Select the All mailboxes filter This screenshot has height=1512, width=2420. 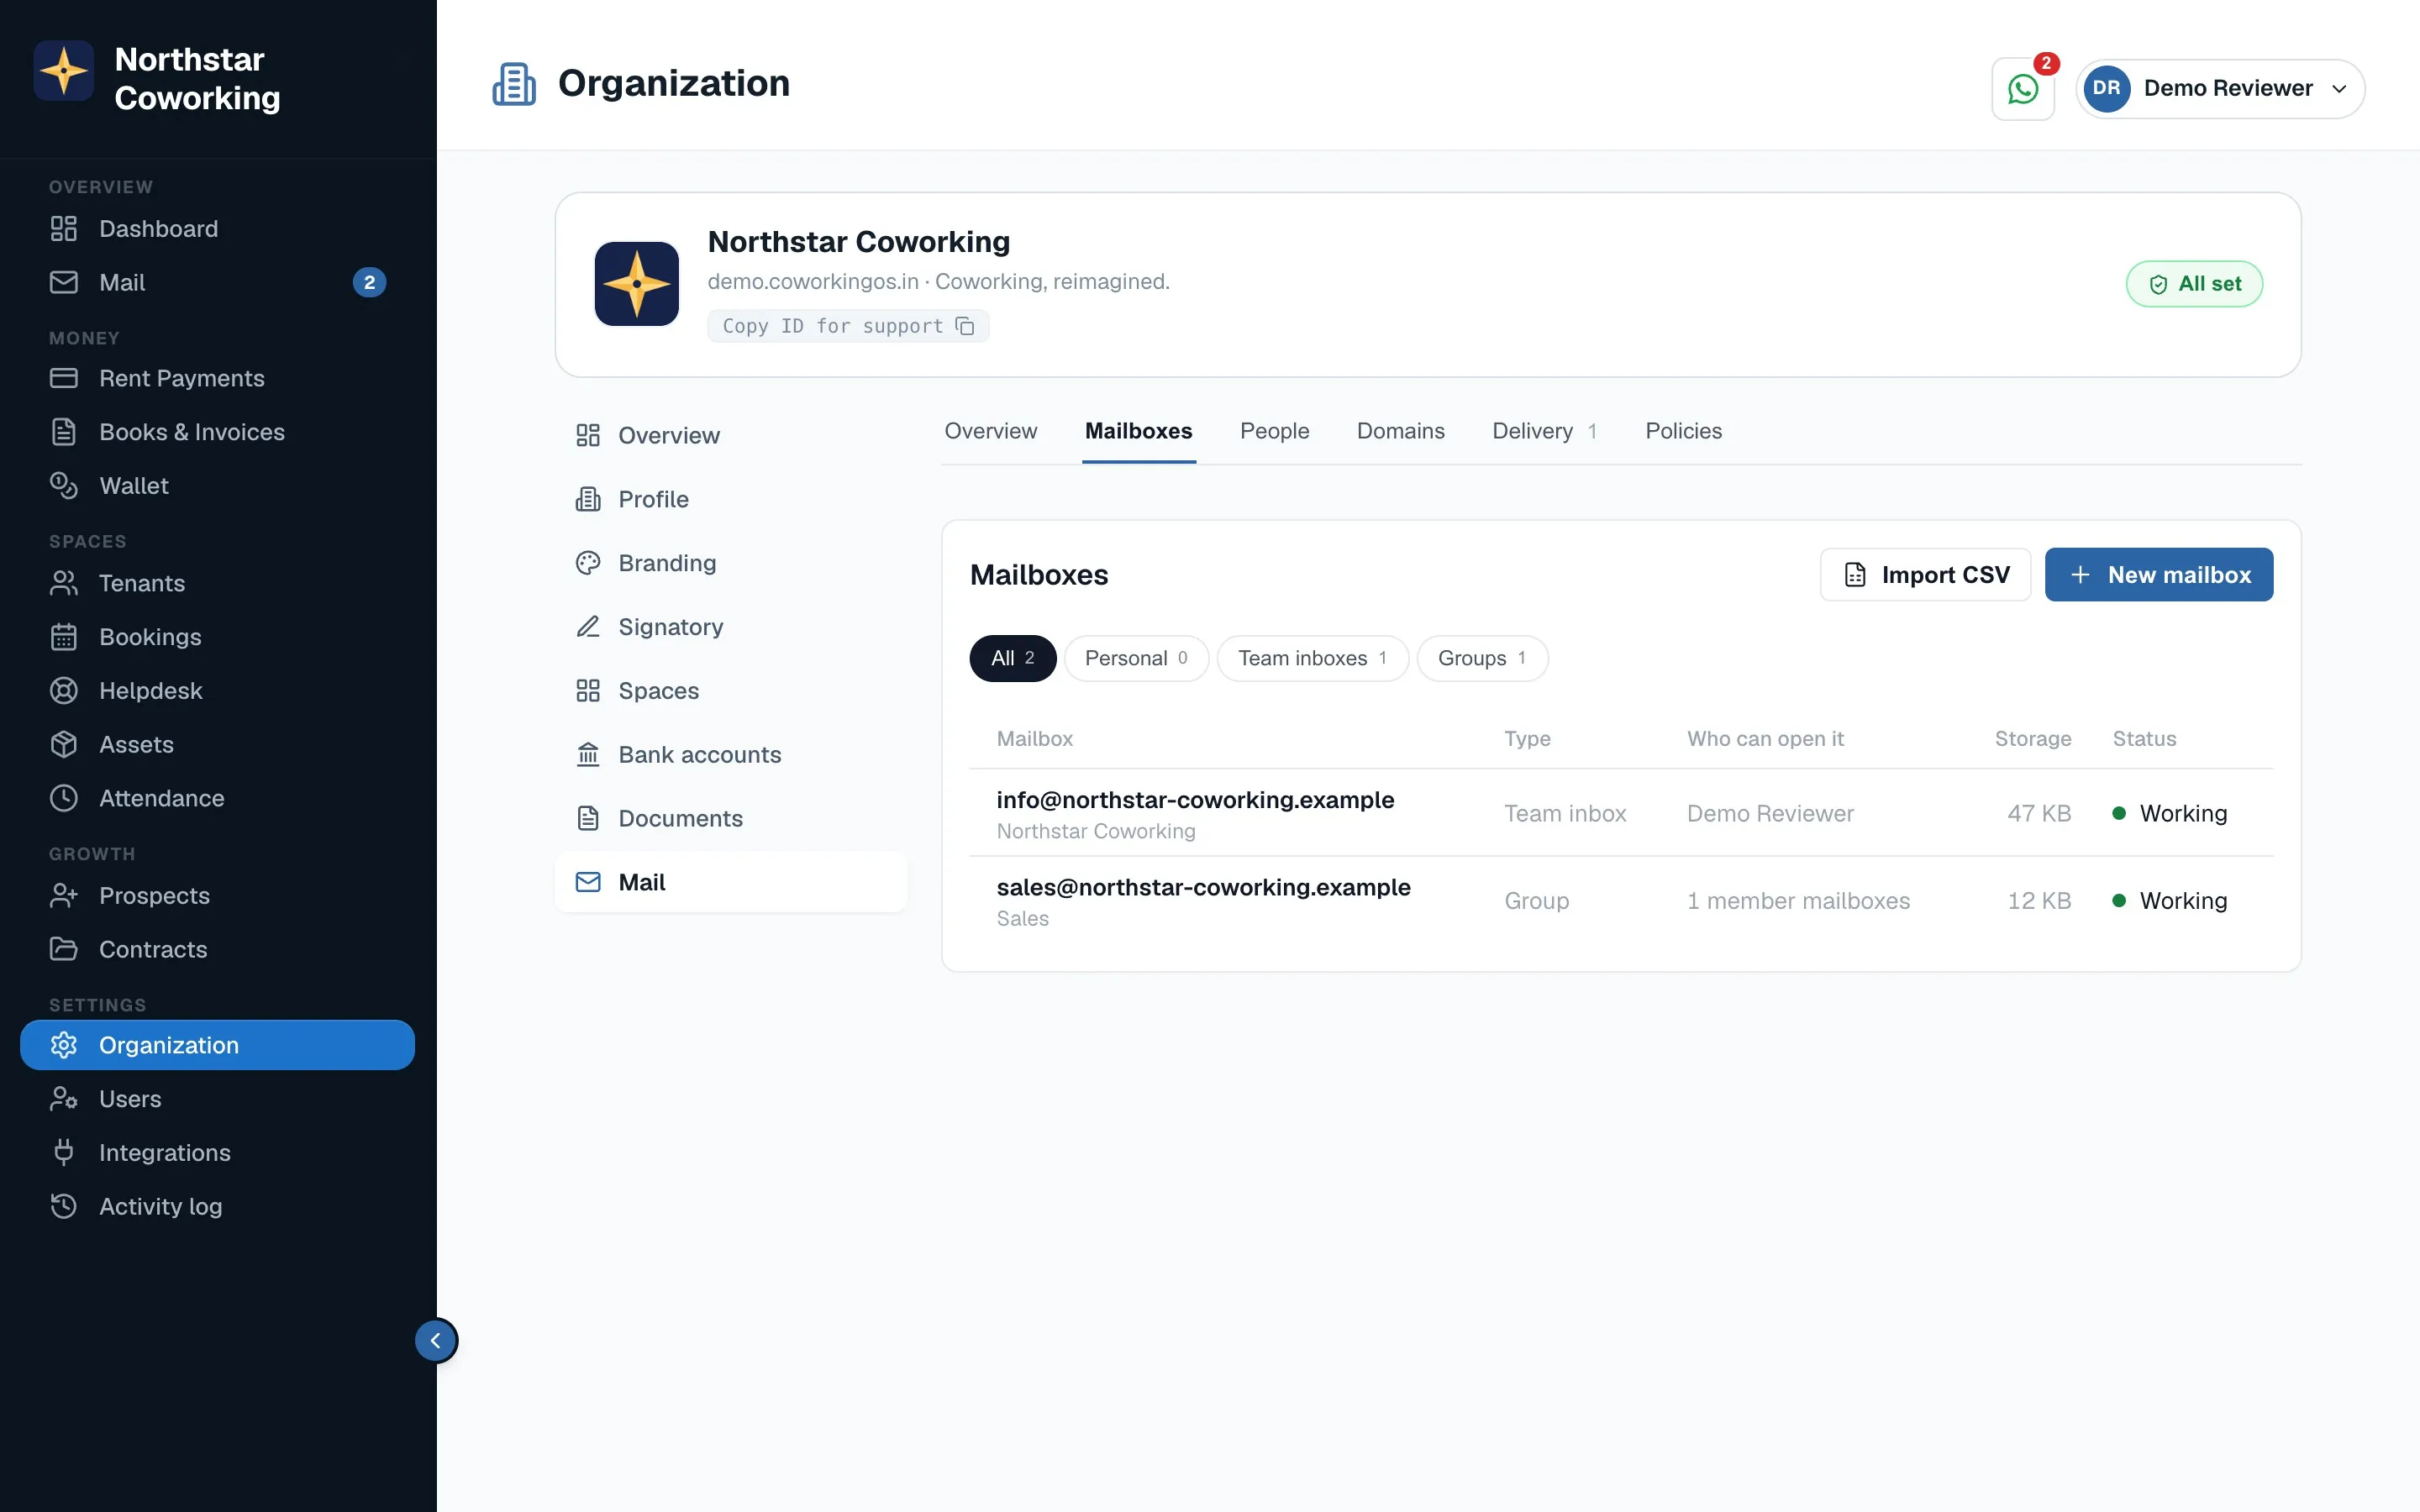tap(1012, 658)
